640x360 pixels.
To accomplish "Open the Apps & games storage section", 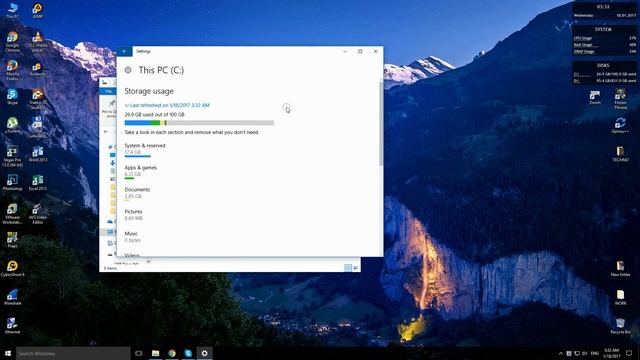I will (140, 172).
